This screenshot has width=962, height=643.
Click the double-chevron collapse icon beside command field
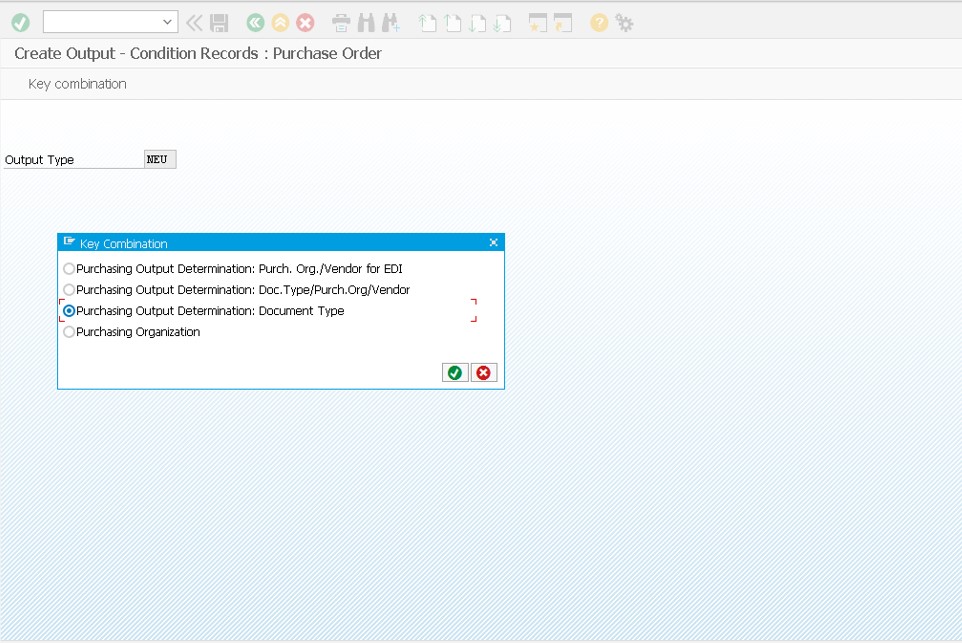tap(194, 23)
